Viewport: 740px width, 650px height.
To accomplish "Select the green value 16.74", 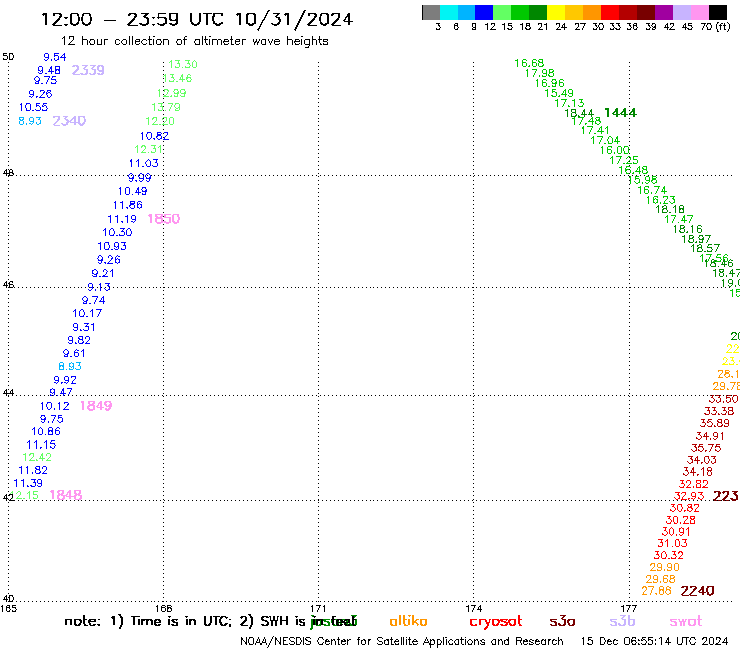I will 652,190.
